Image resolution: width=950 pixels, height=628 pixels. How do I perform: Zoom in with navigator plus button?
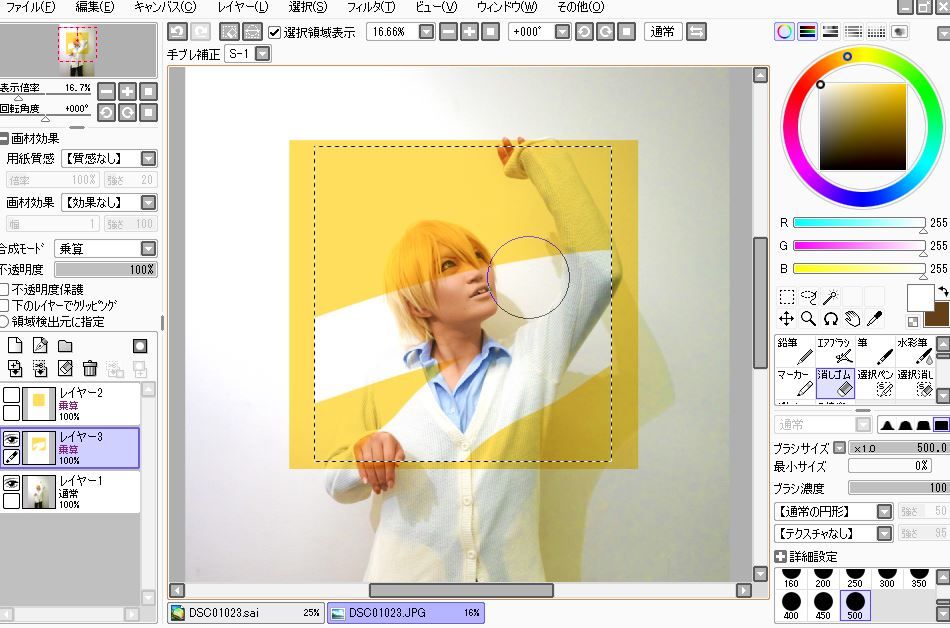(x=127, y=91)
